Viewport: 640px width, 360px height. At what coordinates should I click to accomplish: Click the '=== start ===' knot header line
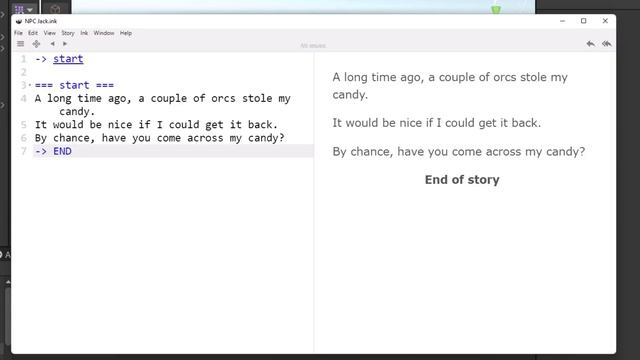click(74, 85)
